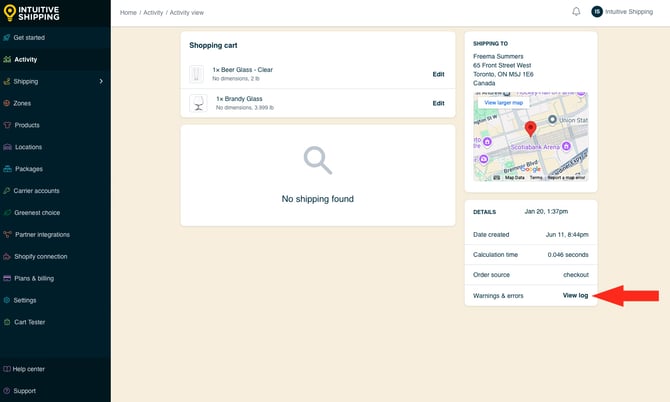670x402 pixels.
Task: Click the Plans & billing card icon
Action: click(x=7, y=278)
